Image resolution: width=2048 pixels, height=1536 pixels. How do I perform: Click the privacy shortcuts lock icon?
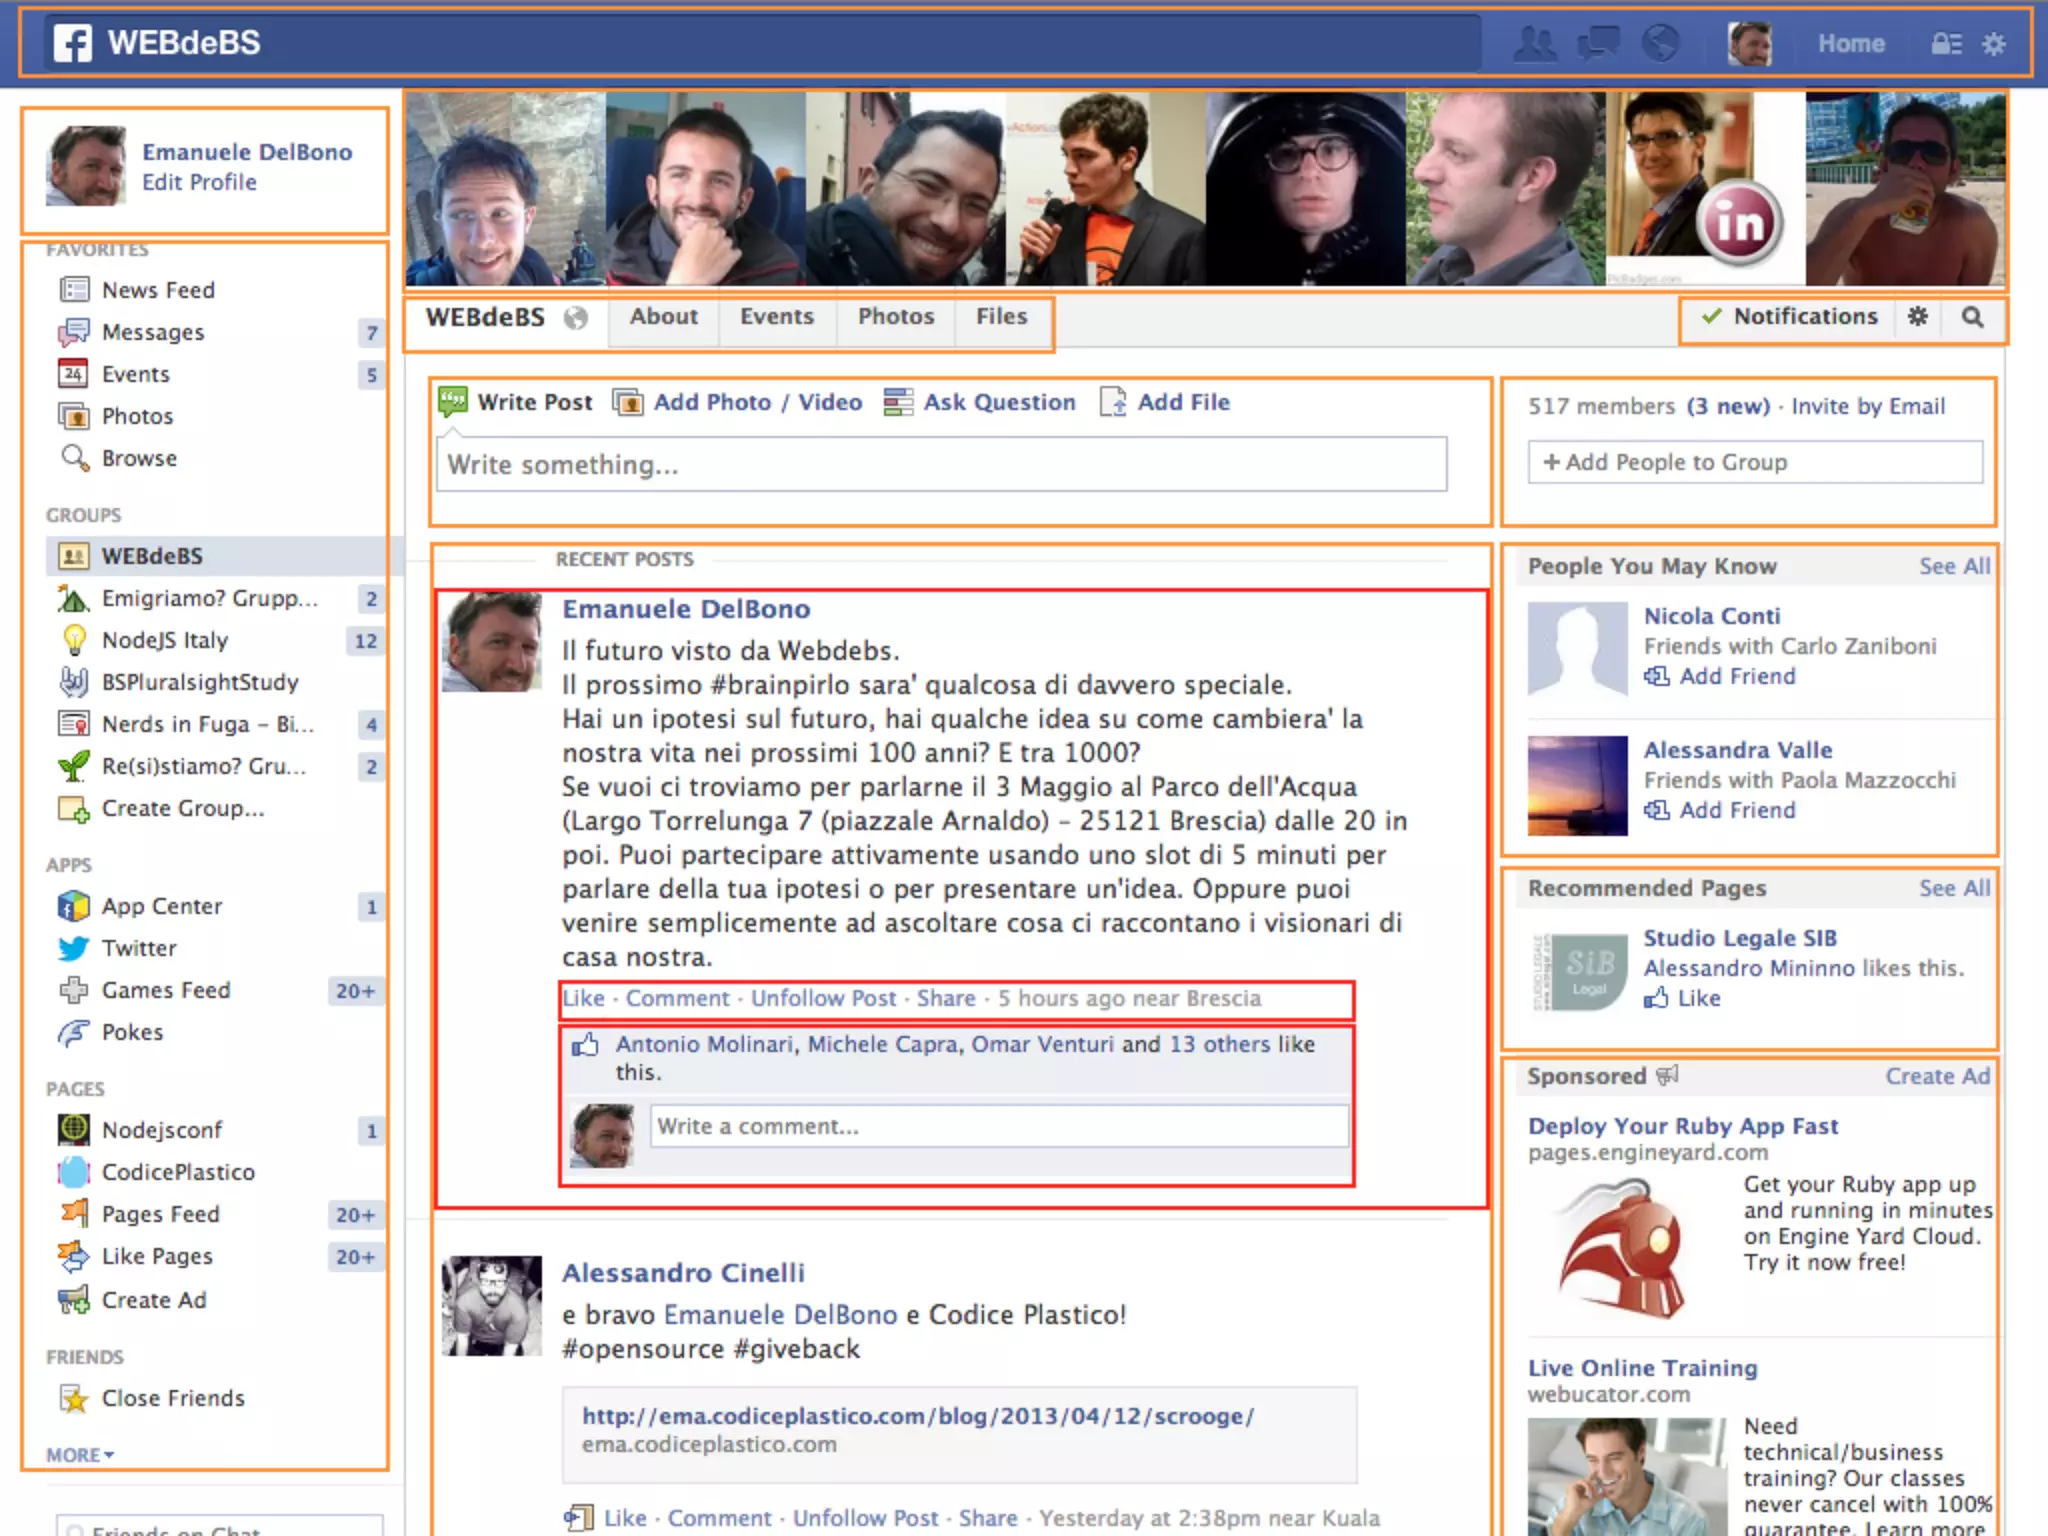pos(1945,44)
